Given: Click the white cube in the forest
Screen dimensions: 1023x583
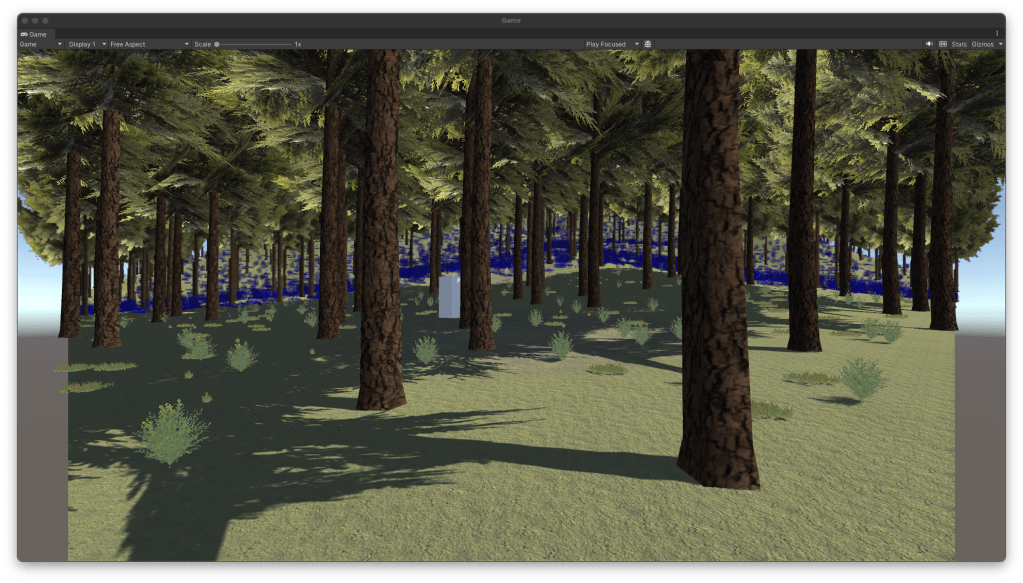Looking at the screenshot, I should [448, 297].
